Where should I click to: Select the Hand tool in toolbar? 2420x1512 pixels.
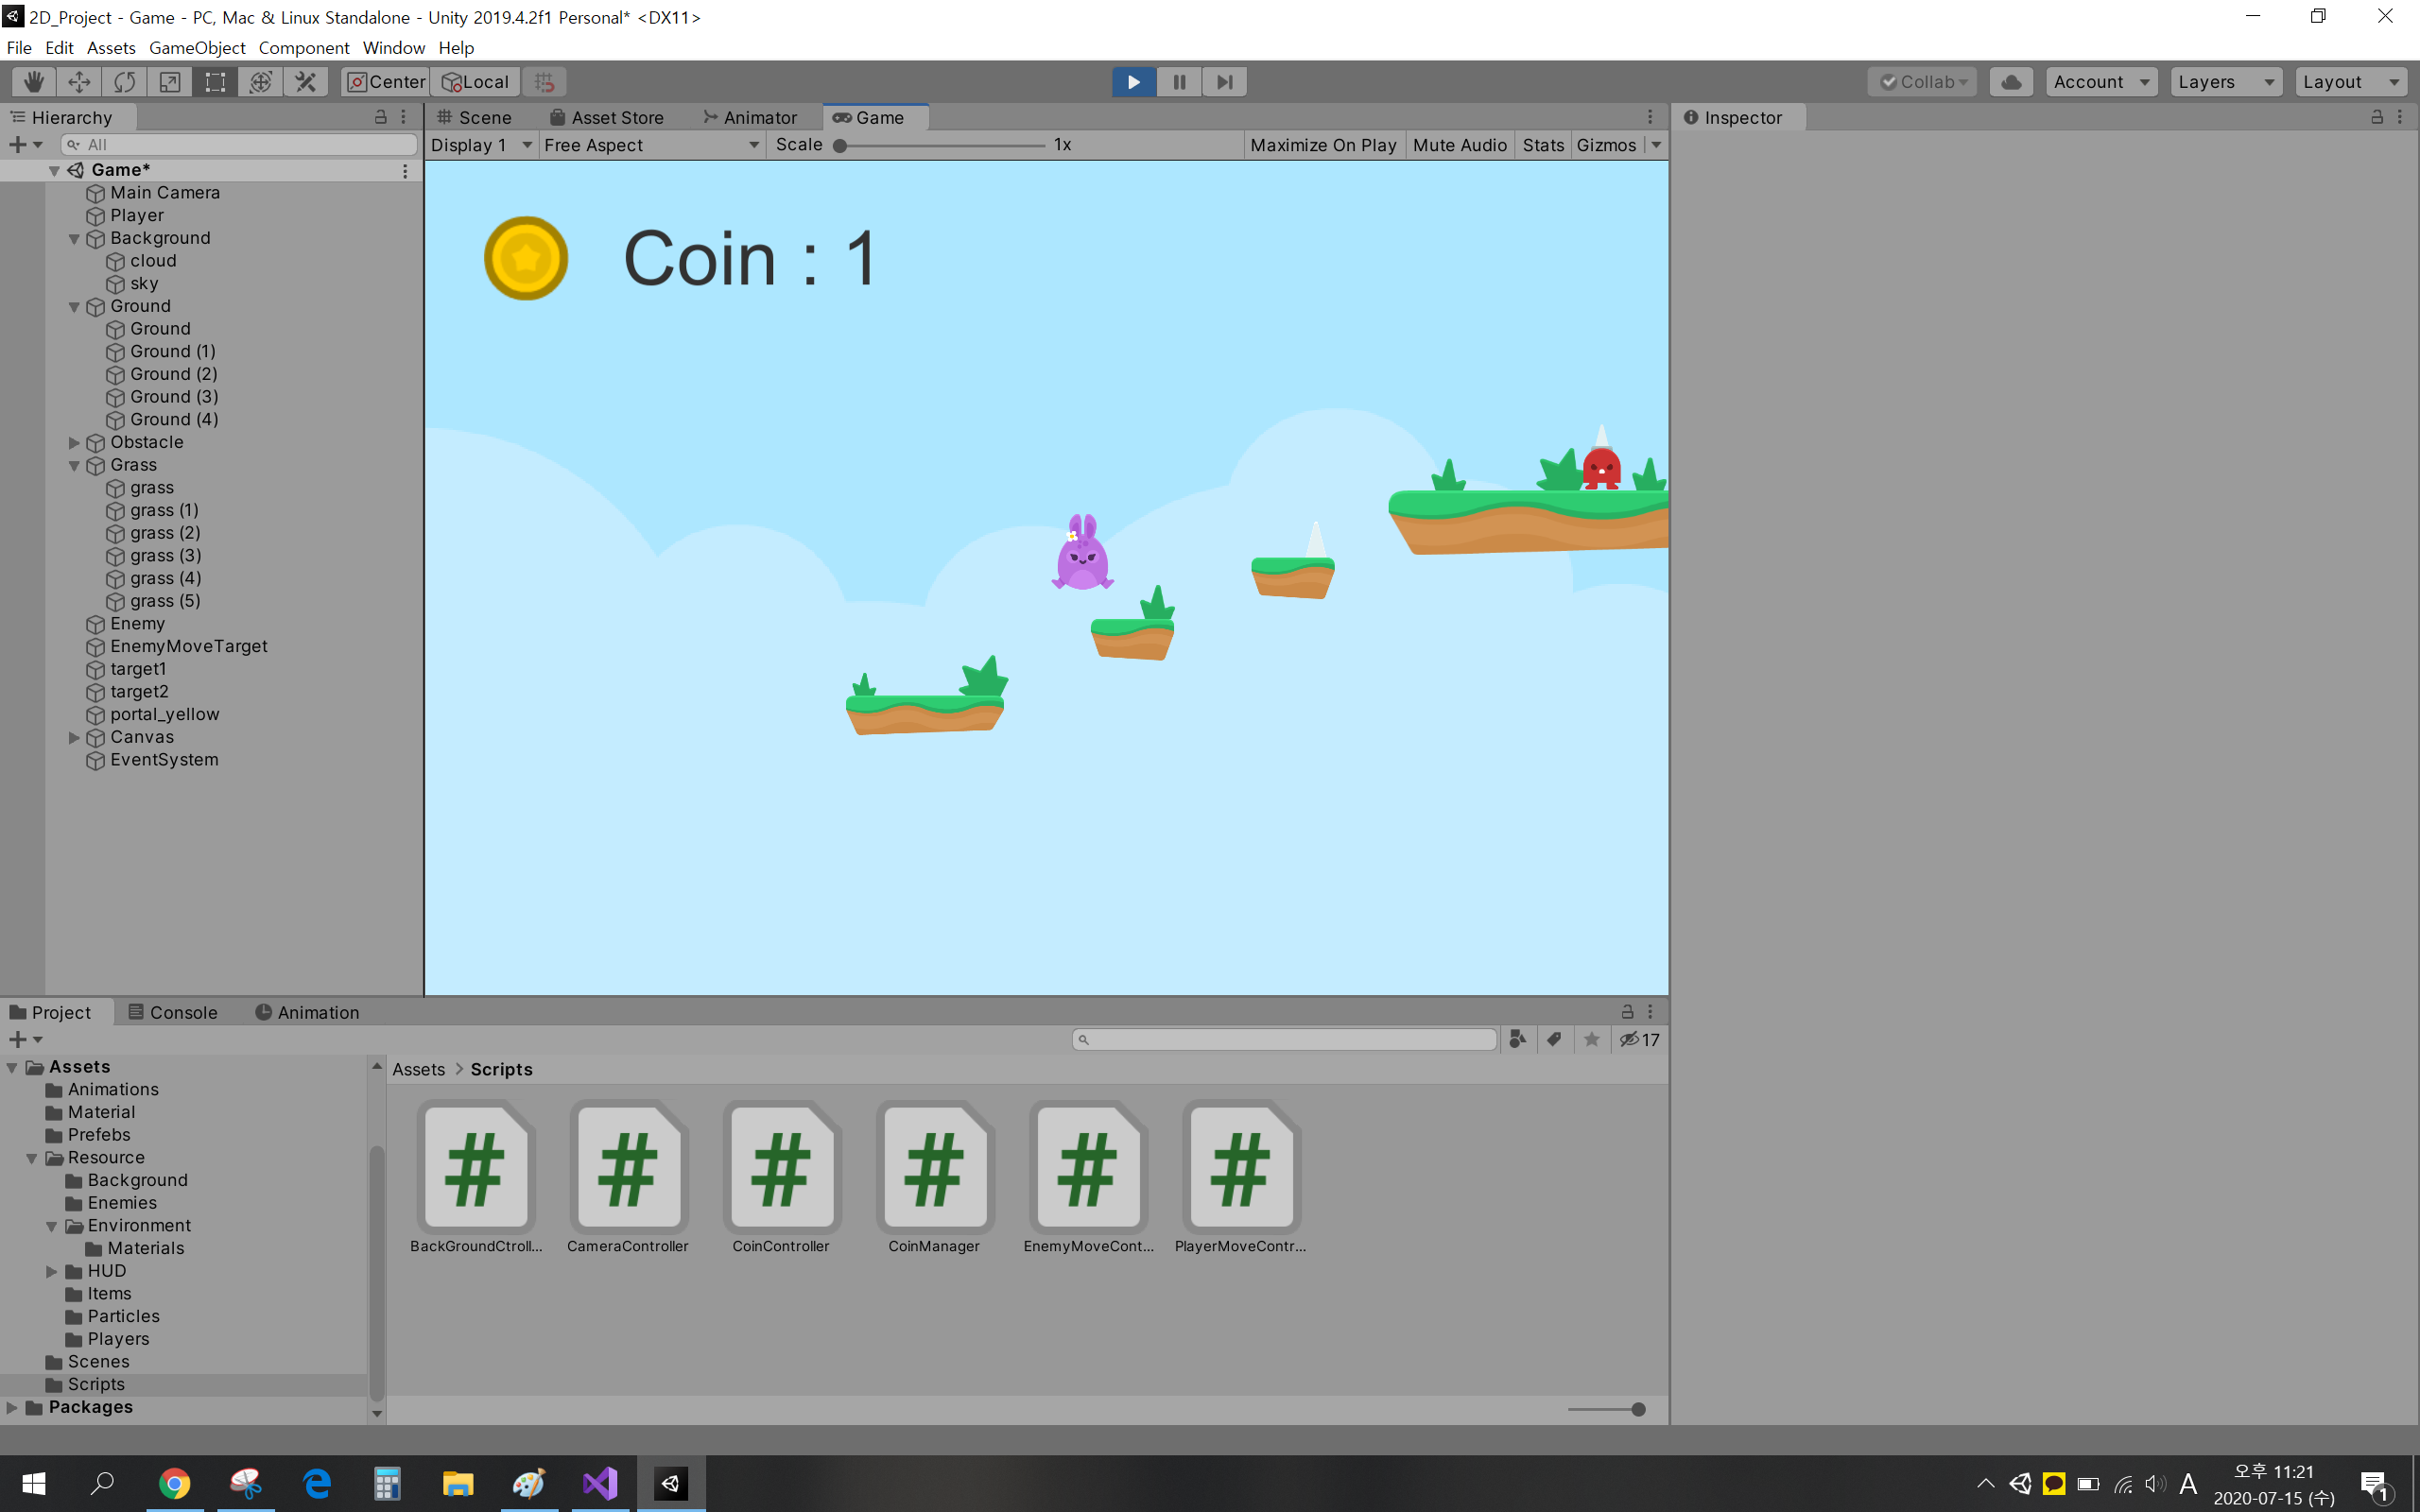(34, 82)
